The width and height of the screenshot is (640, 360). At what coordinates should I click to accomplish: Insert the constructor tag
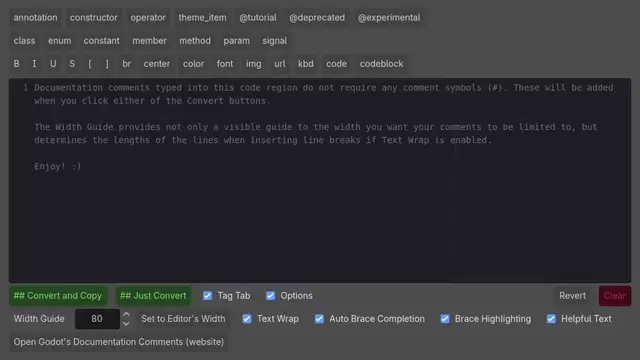coord(93,18)
